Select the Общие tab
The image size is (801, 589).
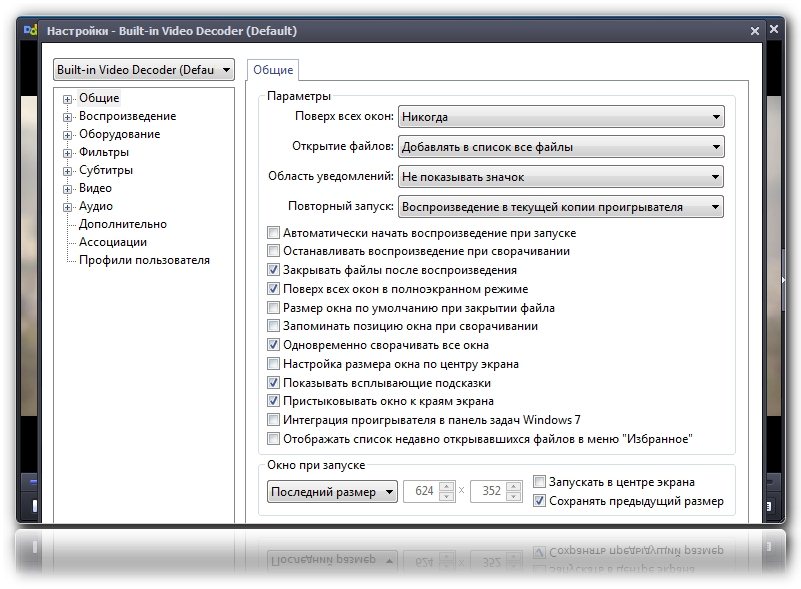click(x=272, y=70)
